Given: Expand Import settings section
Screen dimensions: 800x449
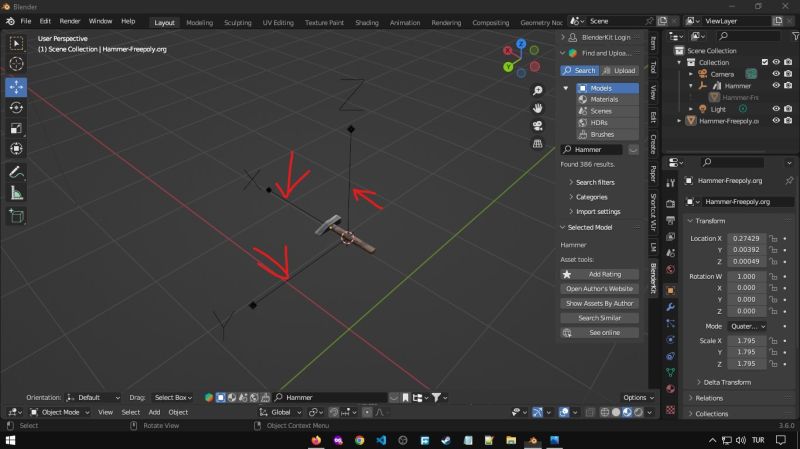Looking at the screenshot, I should pyautogui.click(x=594, y=211).
